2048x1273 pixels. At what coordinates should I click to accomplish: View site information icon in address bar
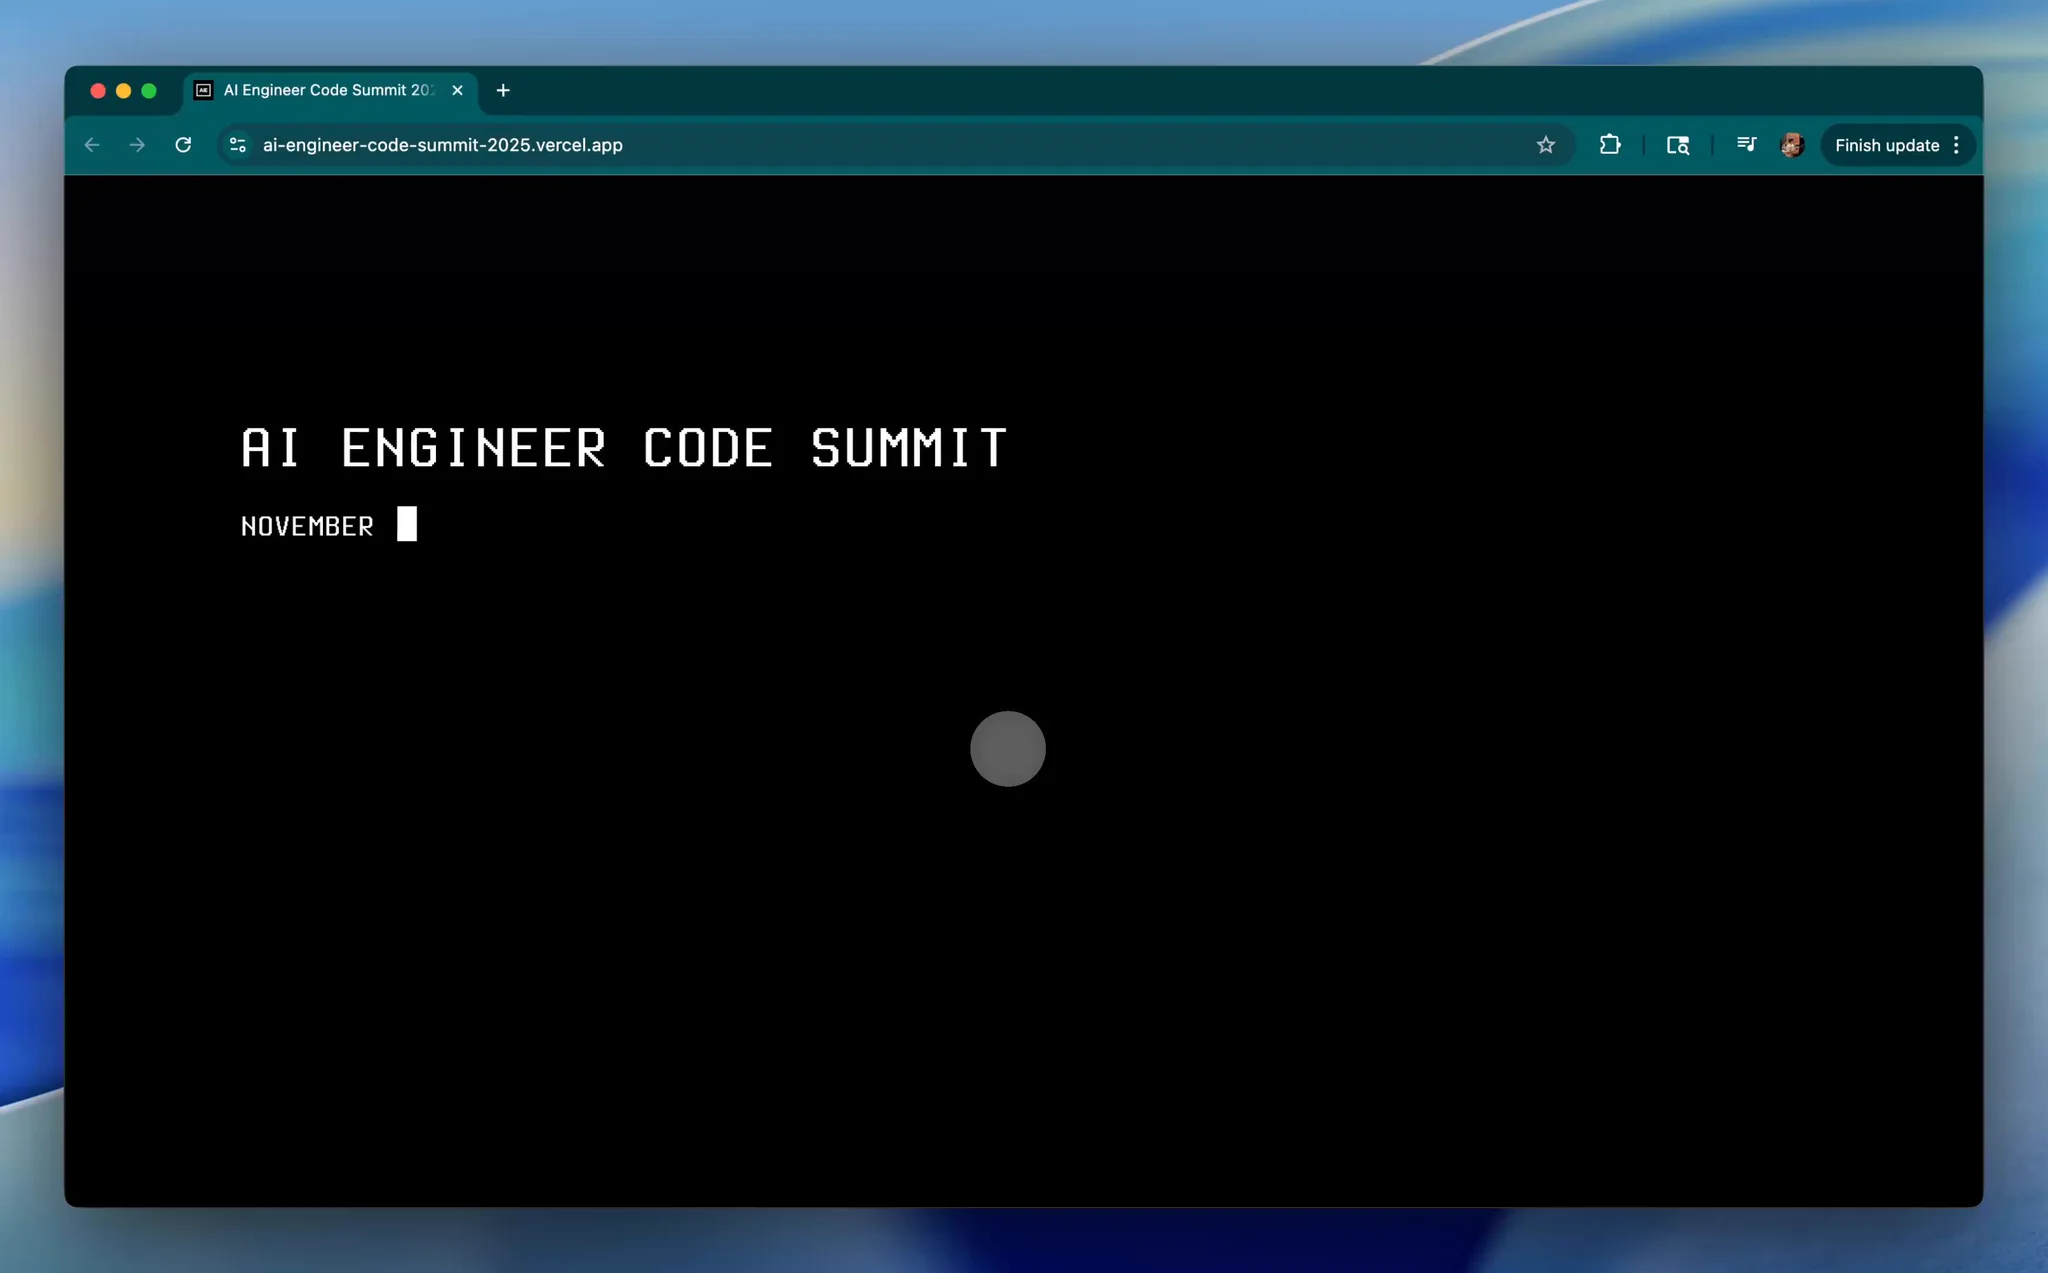[238, 145]
